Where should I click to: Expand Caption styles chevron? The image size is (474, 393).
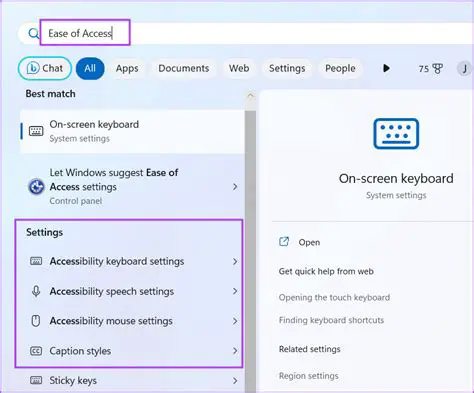pos(235,351)
